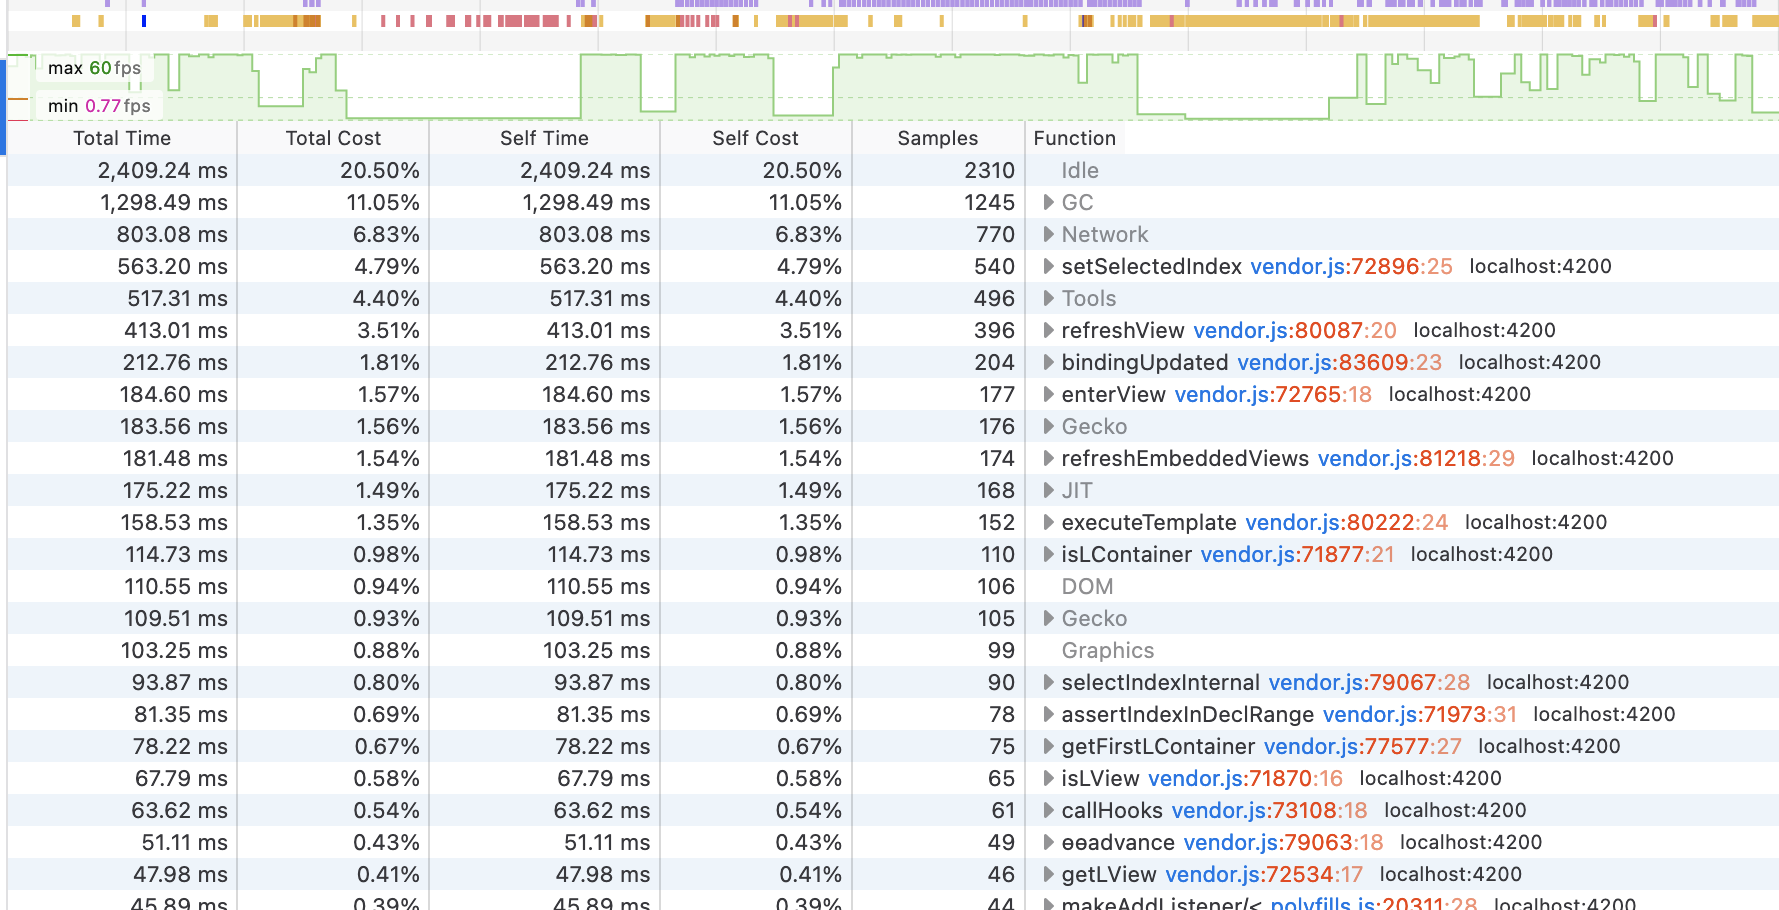Click the frame-rate graph
The height and width of the screenshot is (910, 1779).
(893, 86)
